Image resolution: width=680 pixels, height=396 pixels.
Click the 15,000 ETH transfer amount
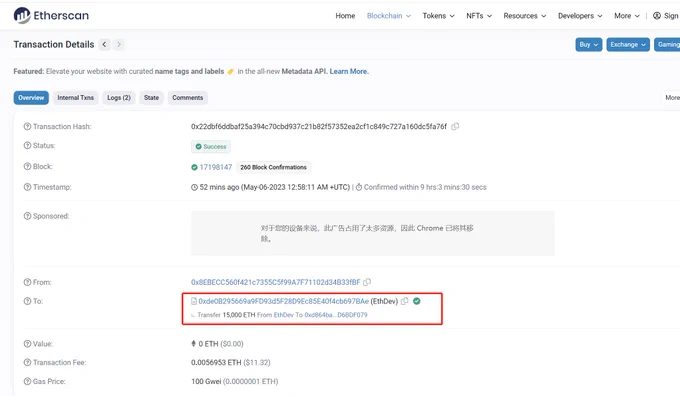[x=239, y=315]
